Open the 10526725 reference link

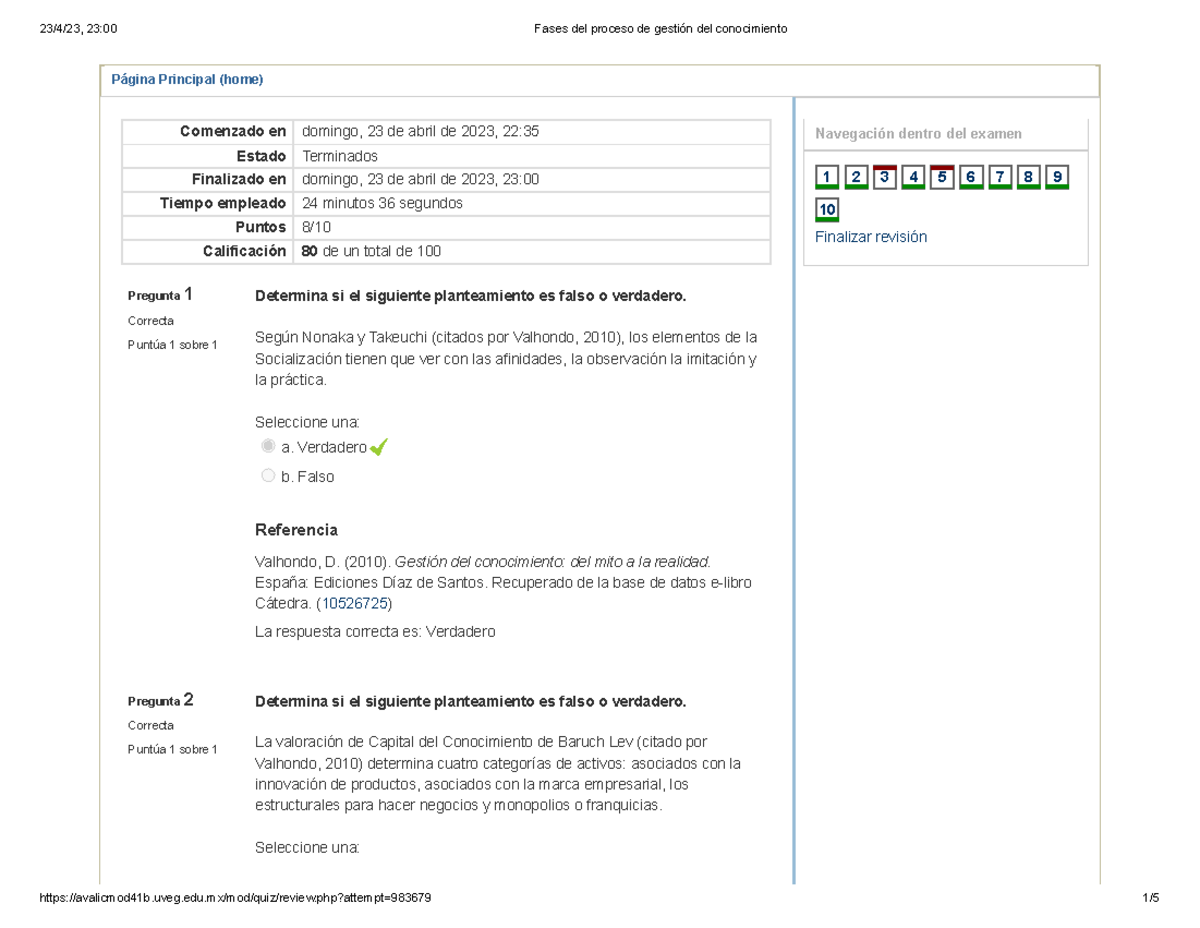354,604
